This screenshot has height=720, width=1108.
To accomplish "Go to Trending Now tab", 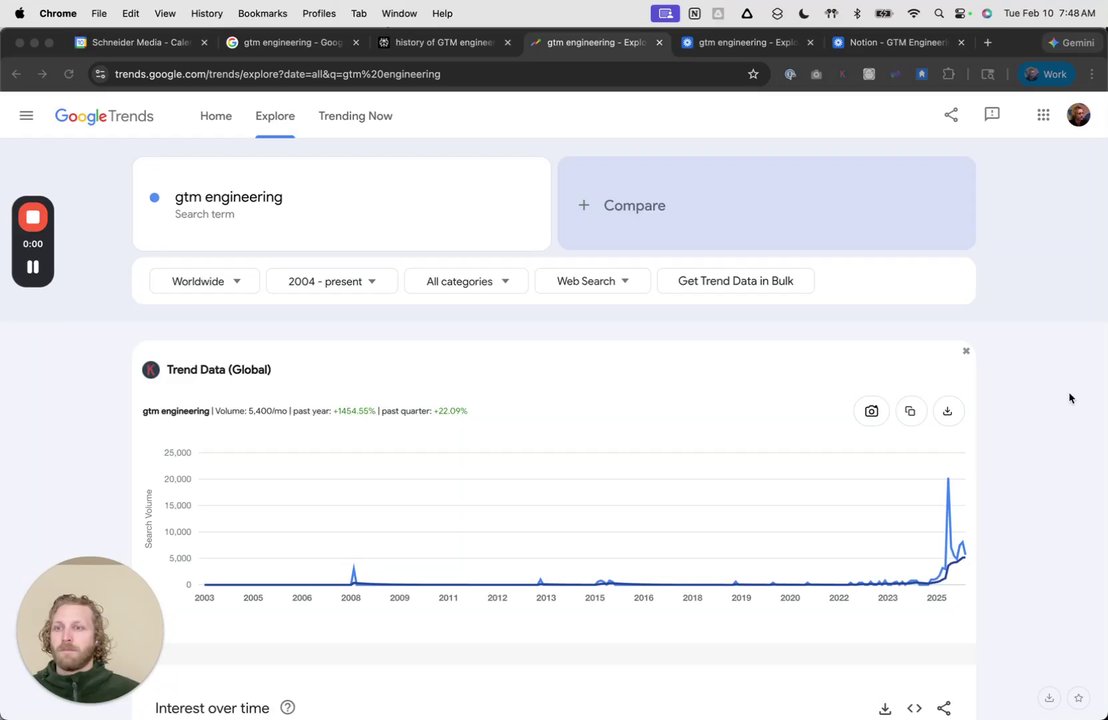I will [x=355, y=116].
